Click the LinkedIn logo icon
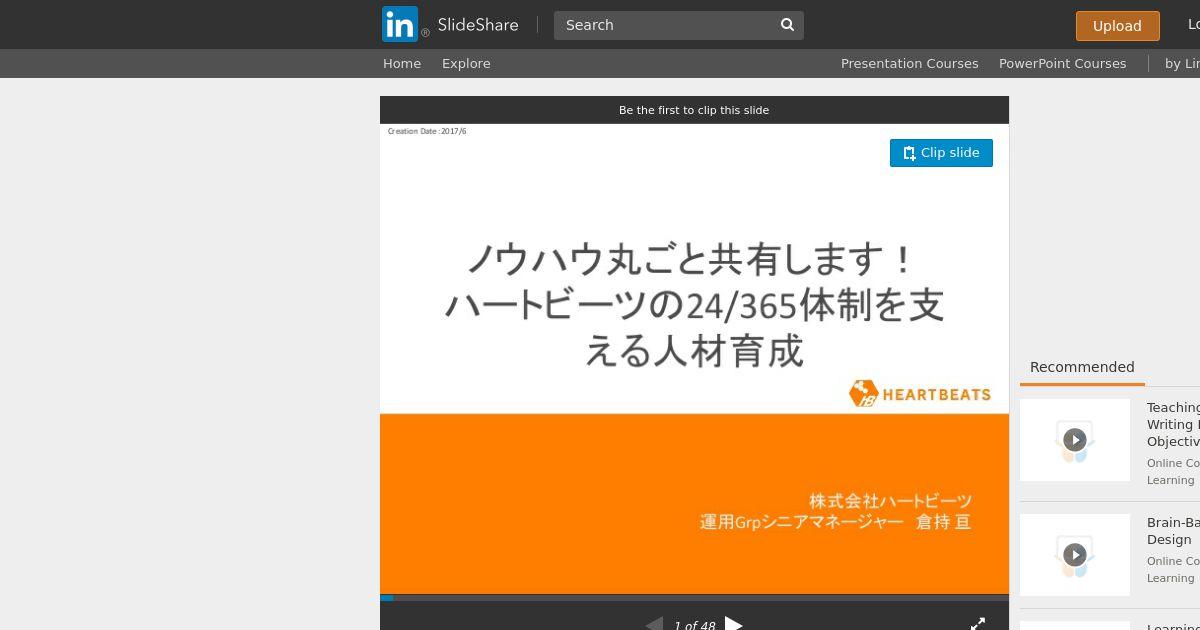The image size is (1200, 630). (400, 24)
